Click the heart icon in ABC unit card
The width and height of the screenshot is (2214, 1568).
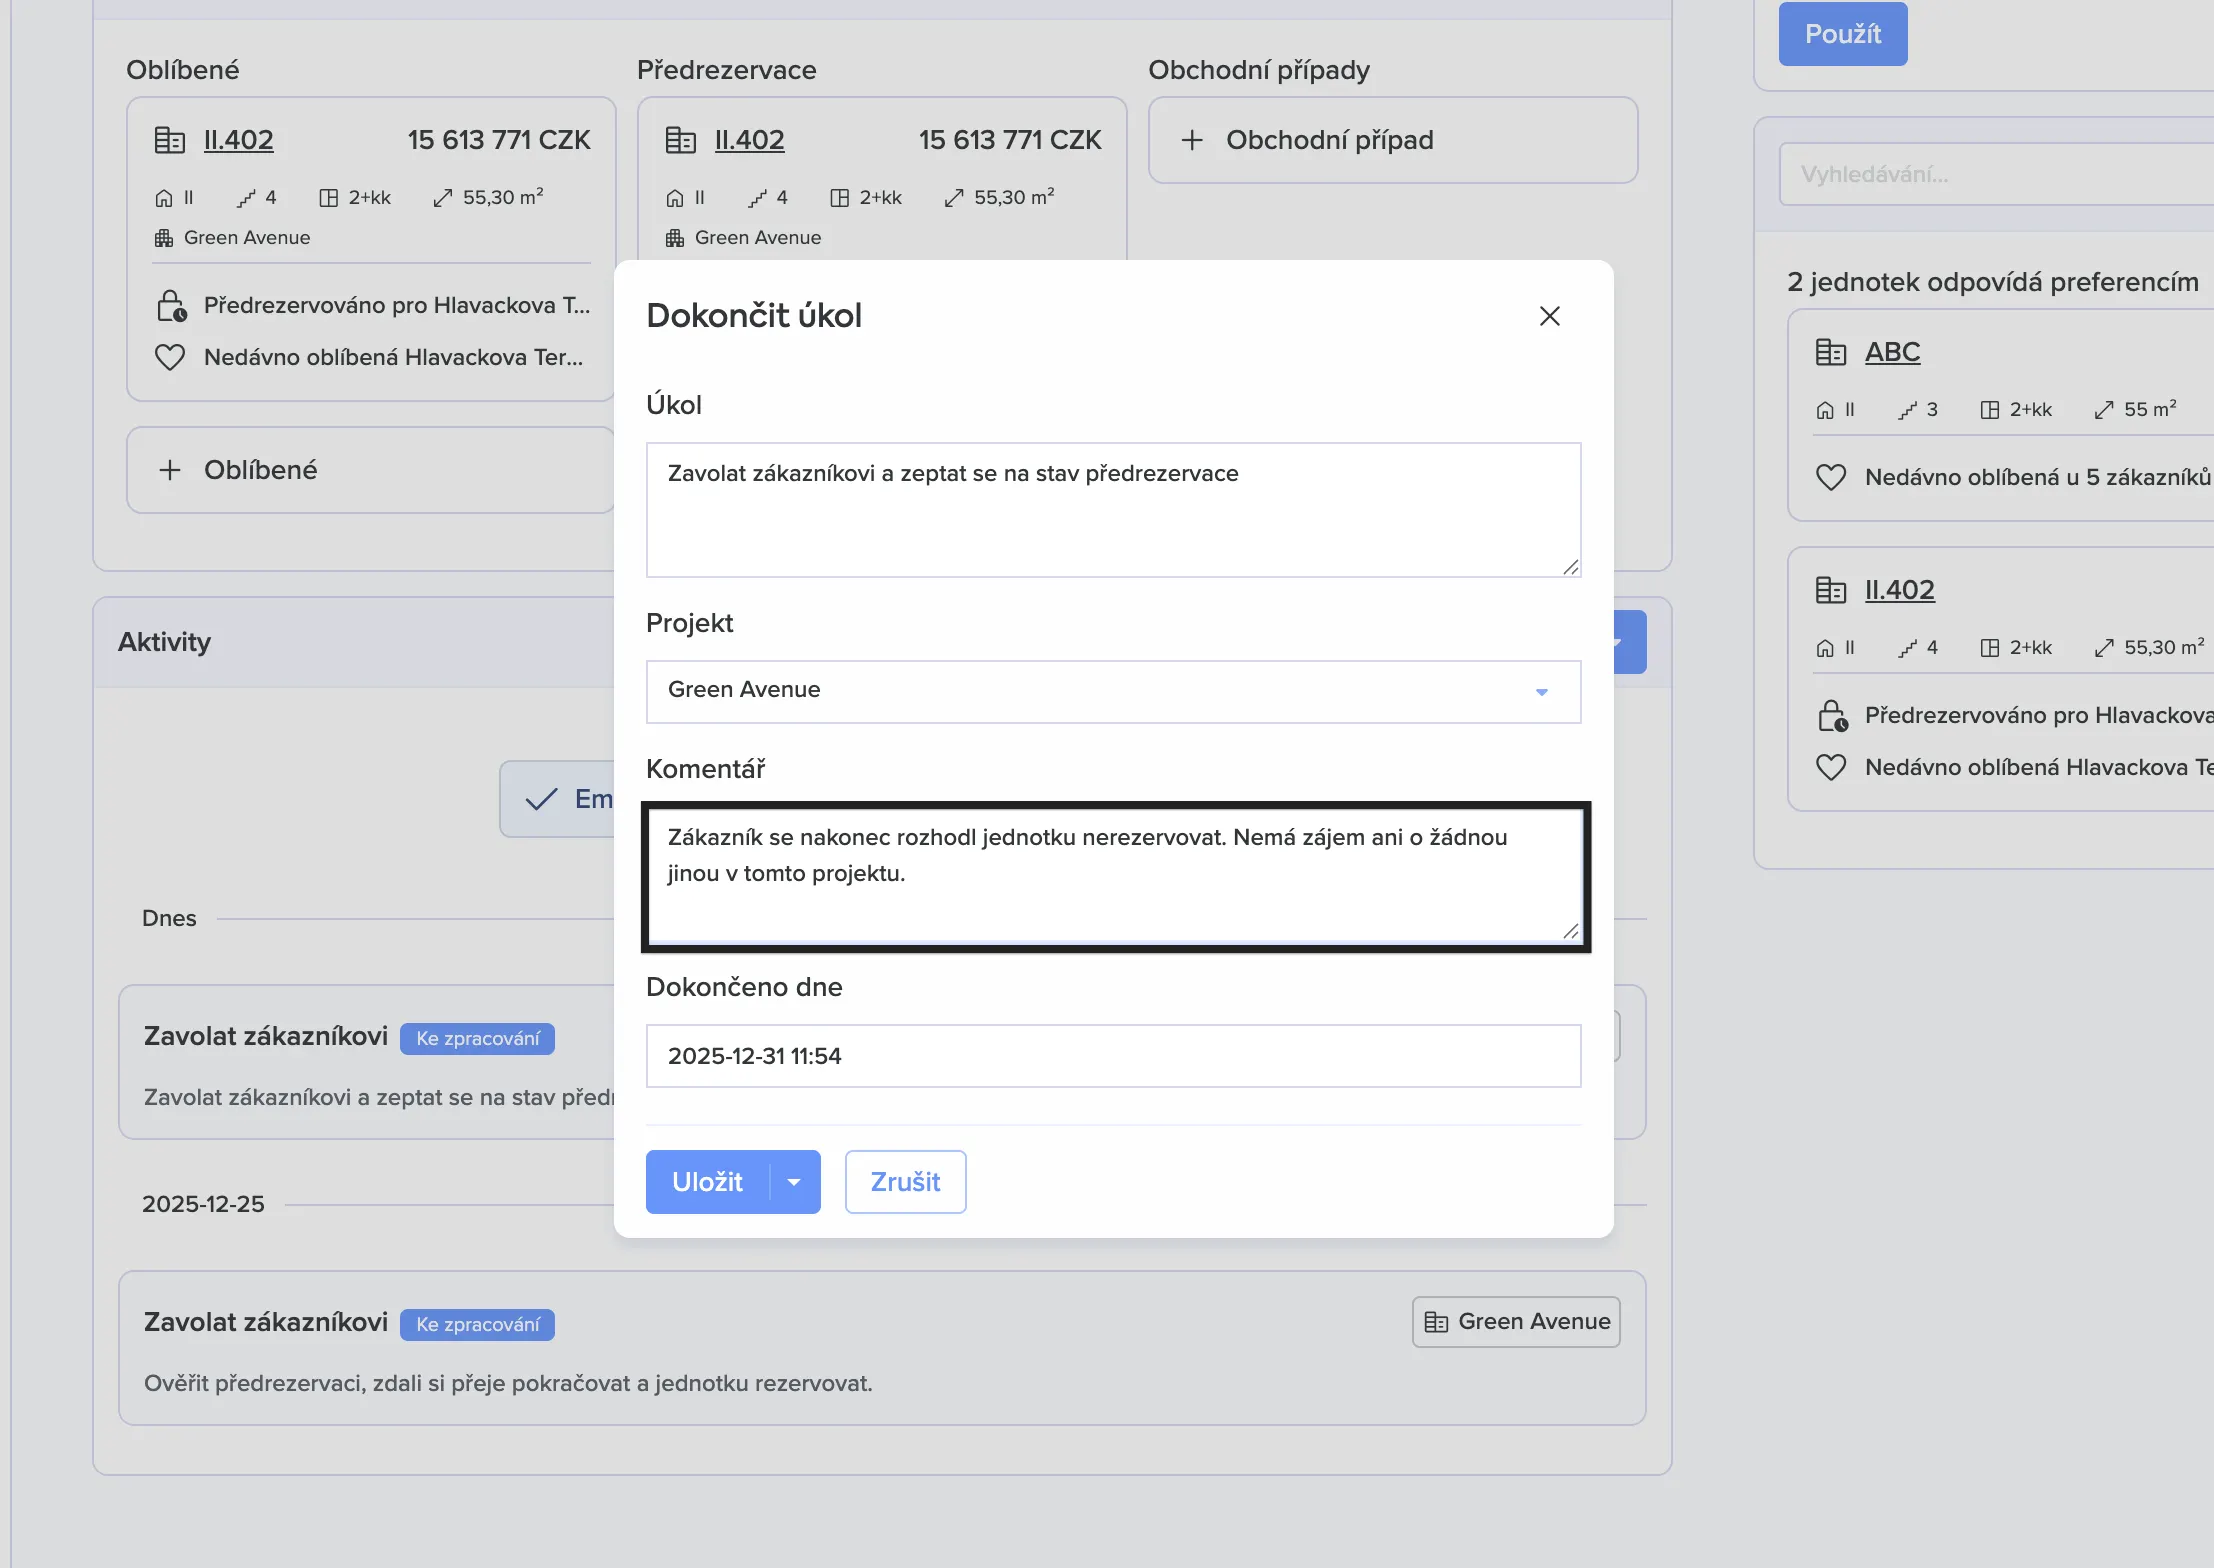coord(1830,477)
